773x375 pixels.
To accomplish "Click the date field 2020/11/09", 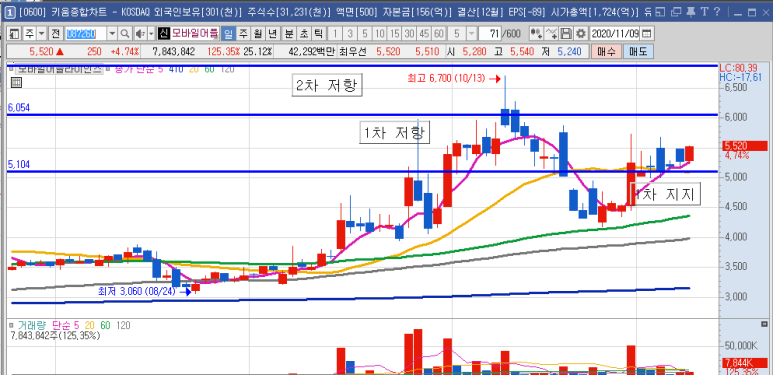I will [x=615, y=34].
